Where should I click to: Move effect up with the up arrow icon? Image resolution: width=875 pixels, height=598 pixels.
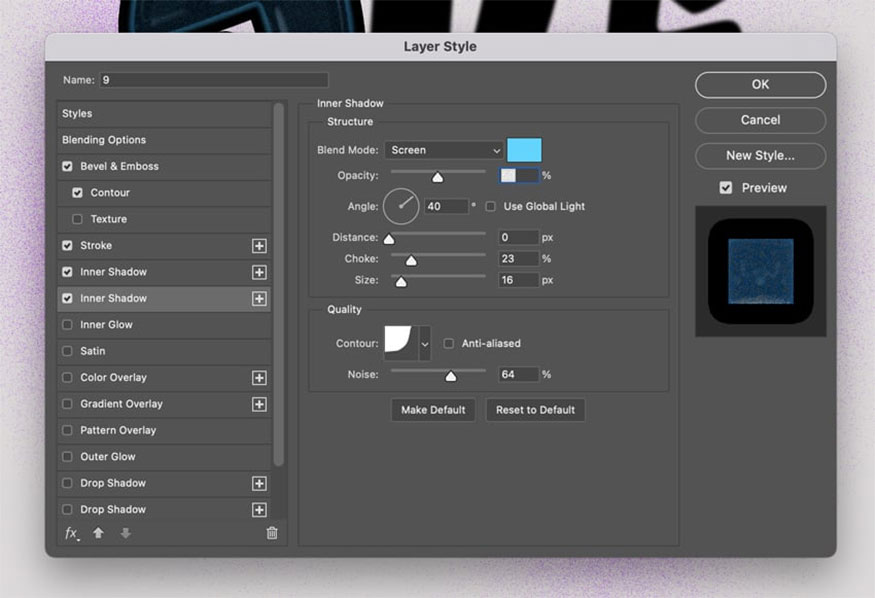(x=98, y=534)
